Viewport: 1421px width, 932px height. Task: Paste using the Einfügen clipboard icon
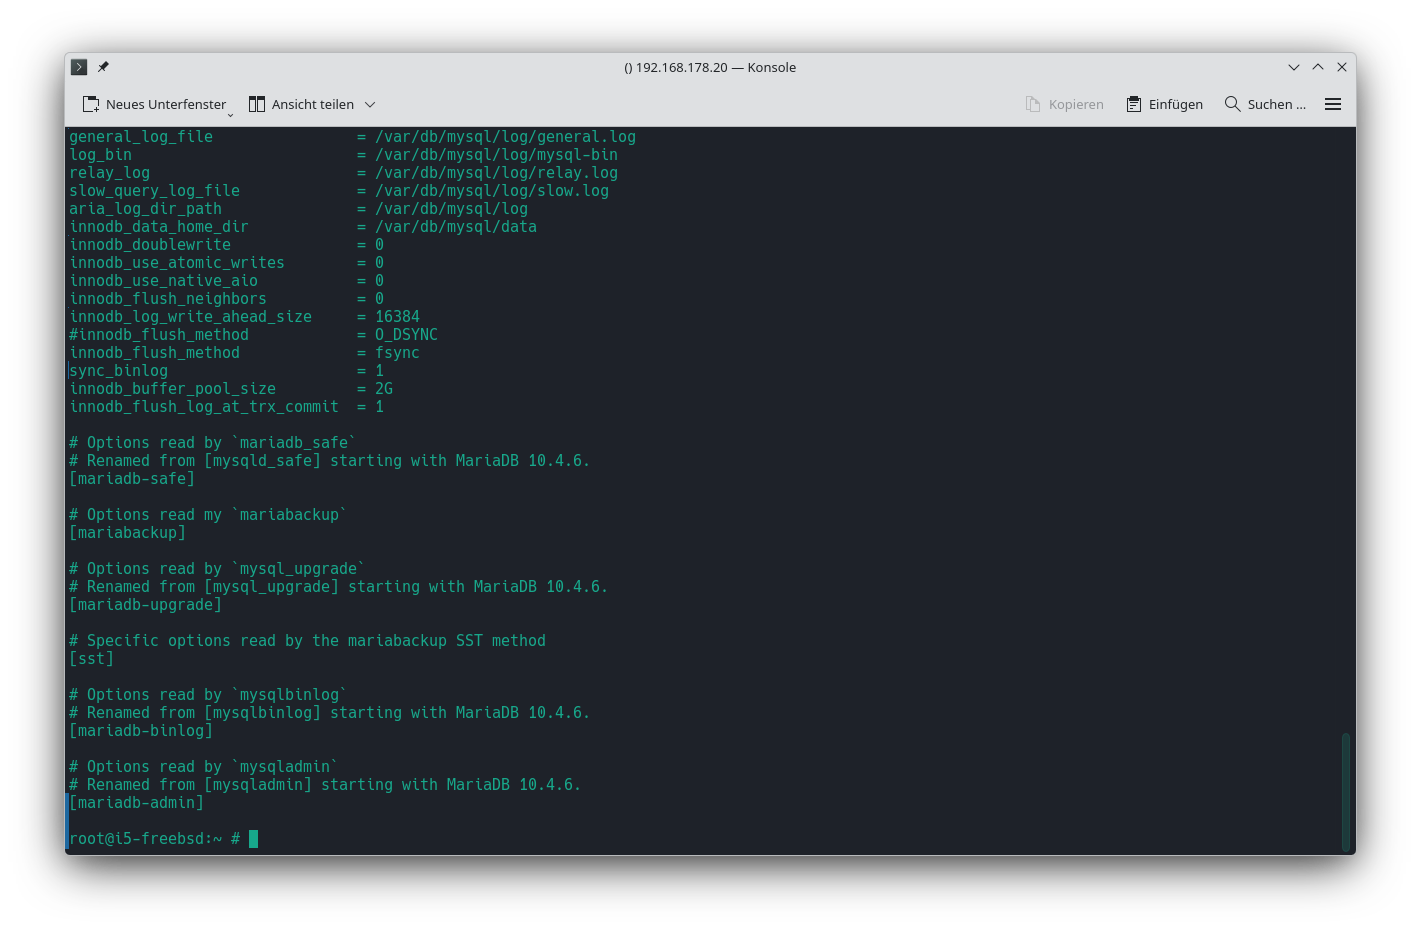[x=1133, y=104]
